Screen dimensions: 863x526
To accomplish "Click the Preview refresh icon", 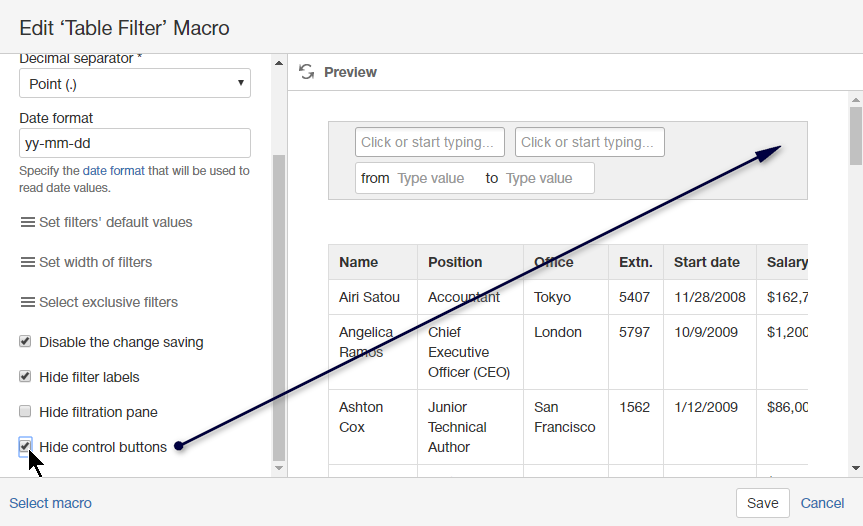I will [307, 72].
